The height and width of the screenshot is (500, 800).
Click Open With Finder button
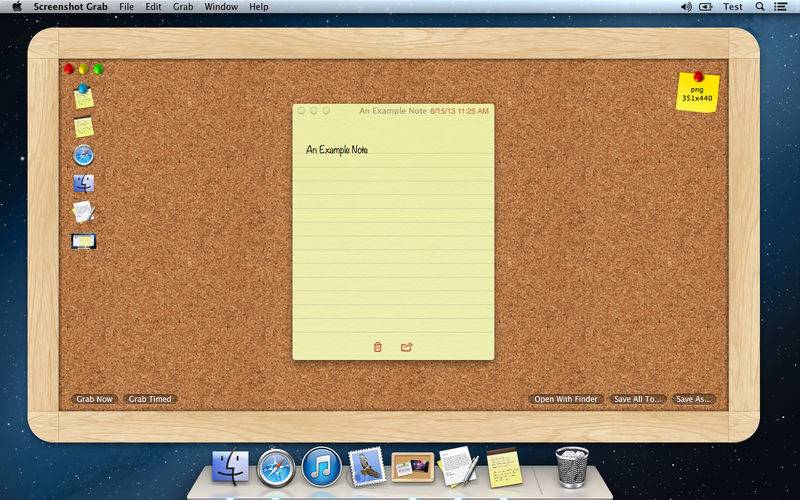coord(566,399)
